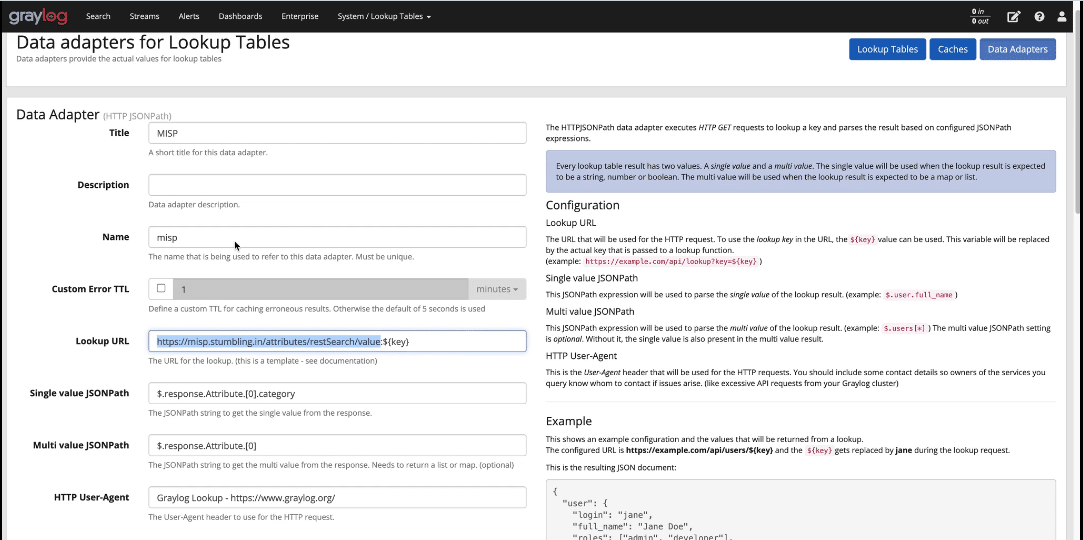Open the Alerts page

click(x=189, y=17)
